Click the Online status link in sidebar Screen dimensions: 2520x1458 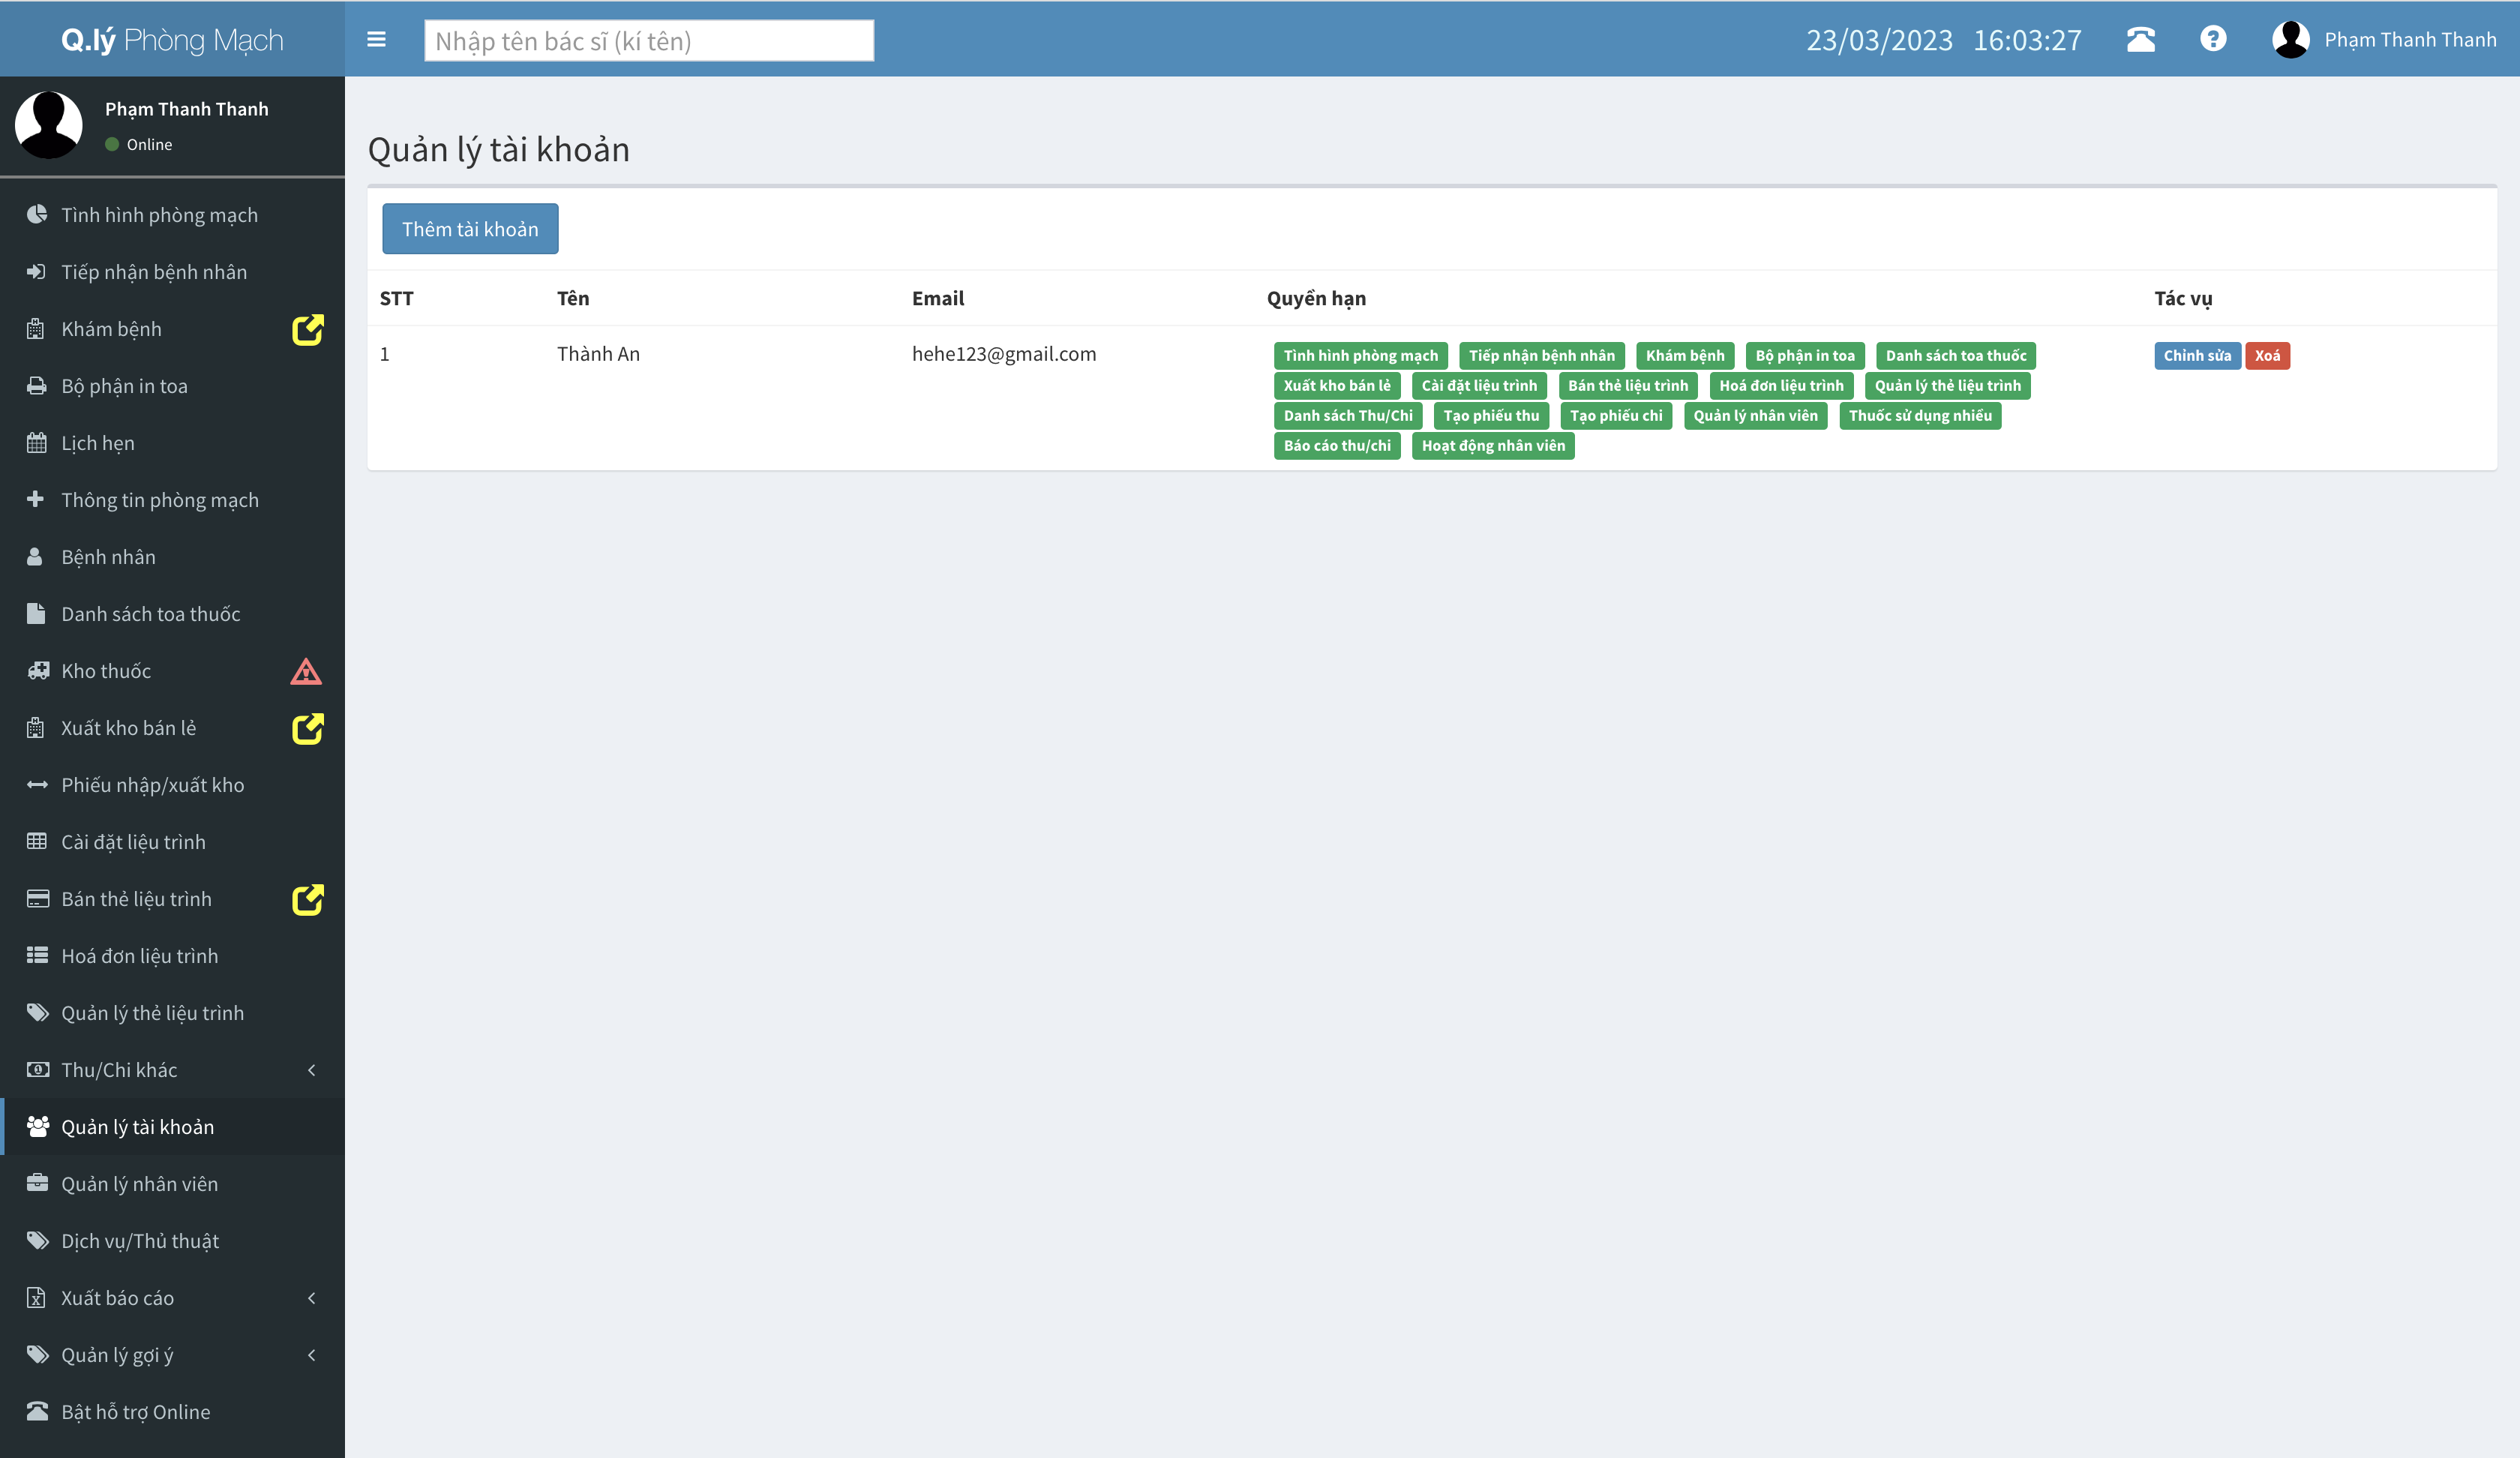click(139, 144)
